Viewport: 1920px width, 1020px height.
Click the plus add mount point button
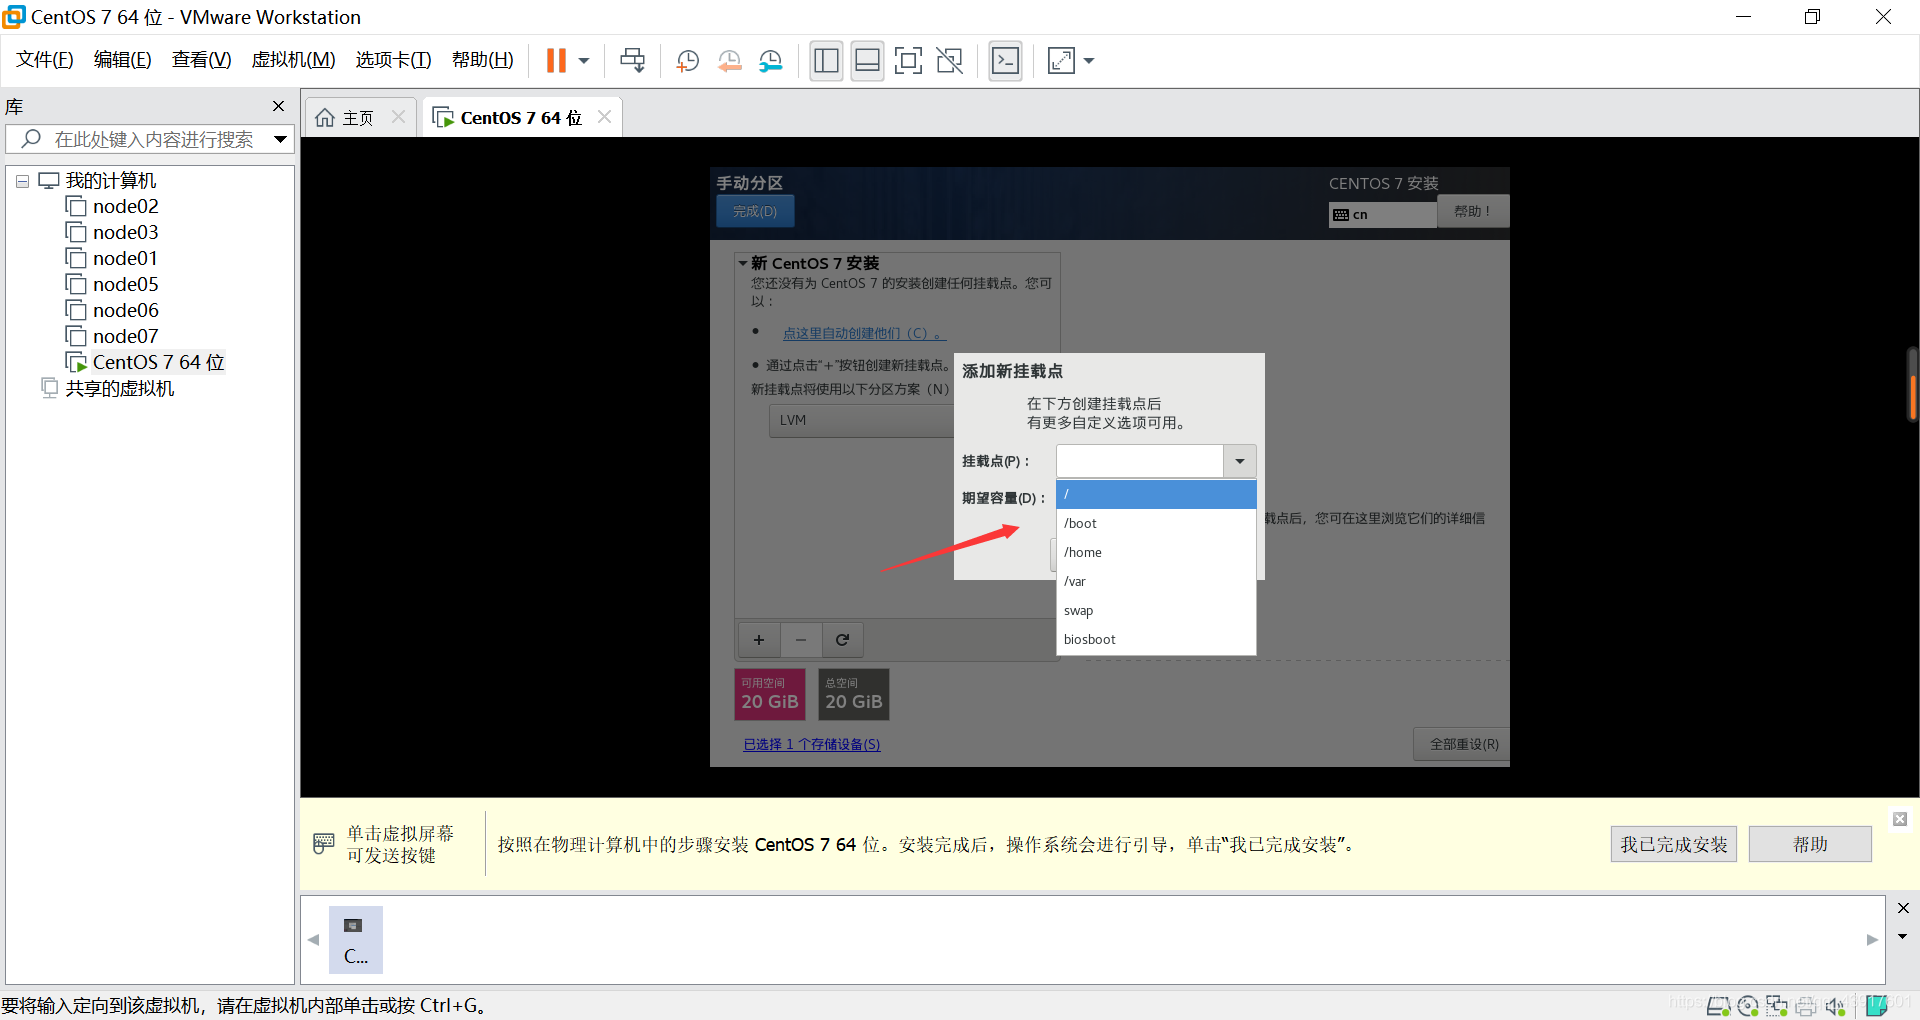click(x=759, y=640)
